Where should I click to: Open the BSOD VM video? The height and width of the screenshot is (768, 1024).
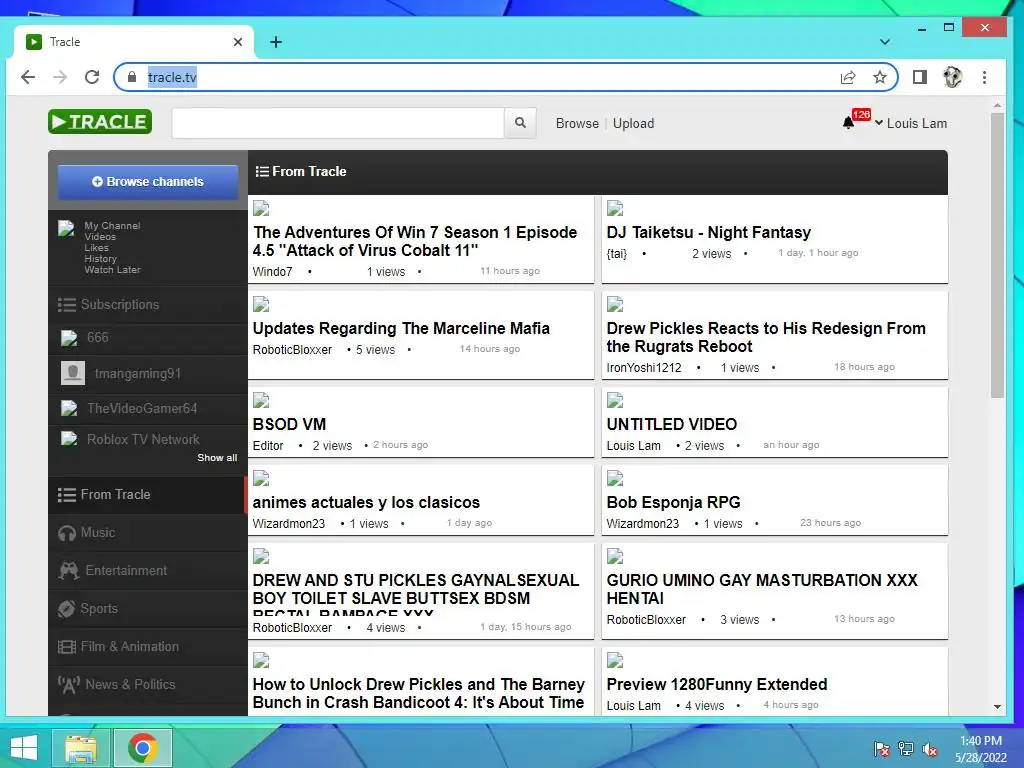[289, 424]
